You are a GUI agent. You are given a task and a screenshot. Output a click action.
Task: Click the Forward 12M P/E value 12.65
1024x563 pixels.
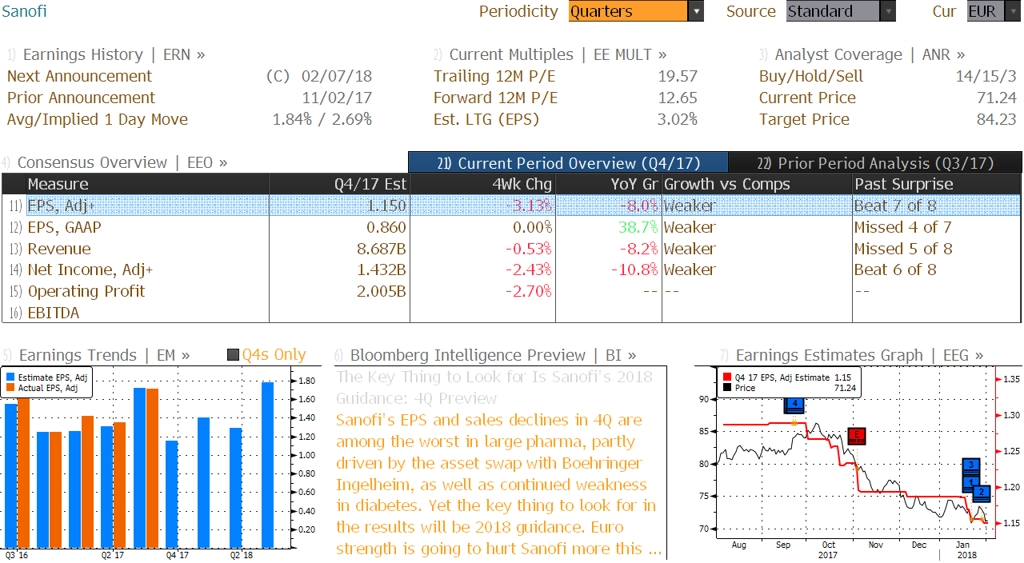click(677, 98)
